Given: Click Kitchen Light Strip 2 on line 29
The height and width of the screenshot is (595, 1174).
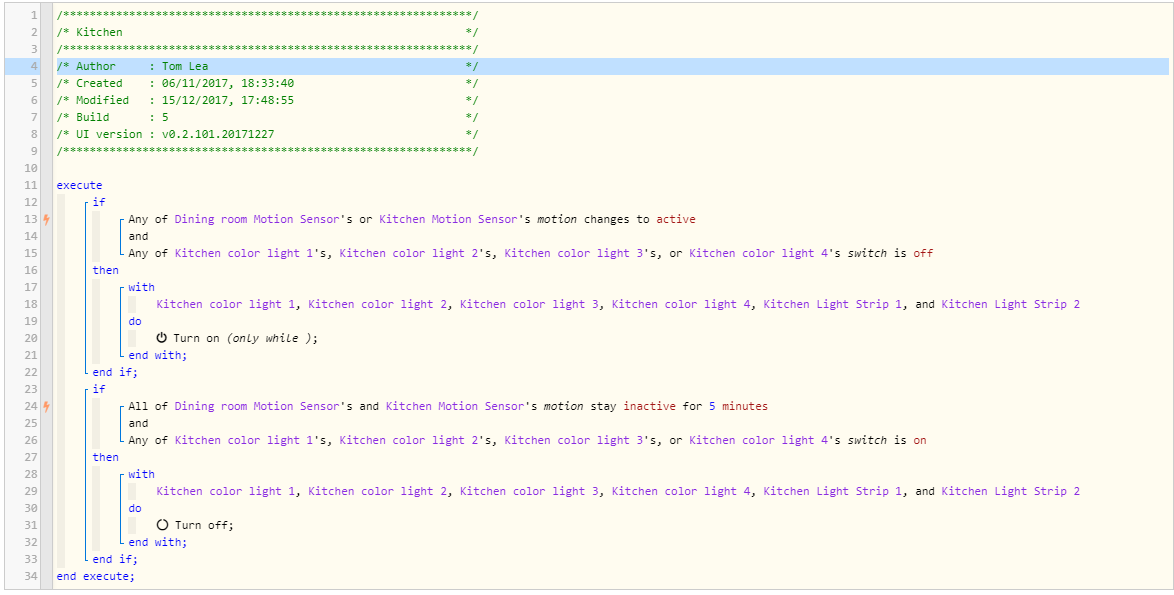Looking at the screenshot, I should pyautogui.click(x=1010, y=491).
